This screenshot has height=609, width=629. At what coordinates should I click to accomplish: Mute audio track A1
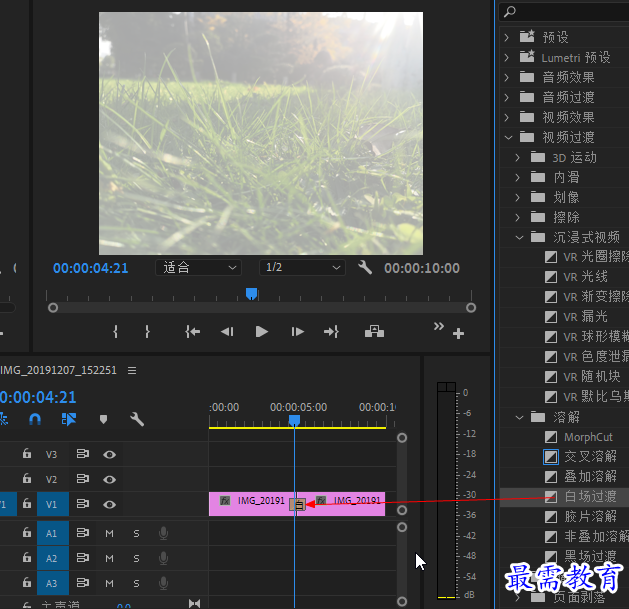click(x=109, y=534)
